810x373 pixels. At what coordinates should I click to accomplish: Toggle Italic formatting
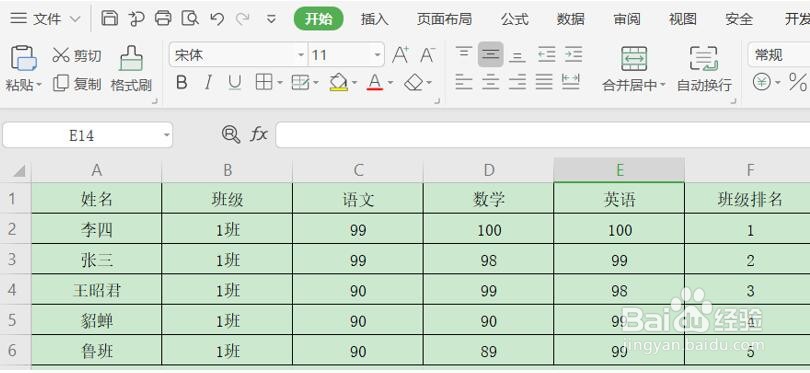coord(208,83)
